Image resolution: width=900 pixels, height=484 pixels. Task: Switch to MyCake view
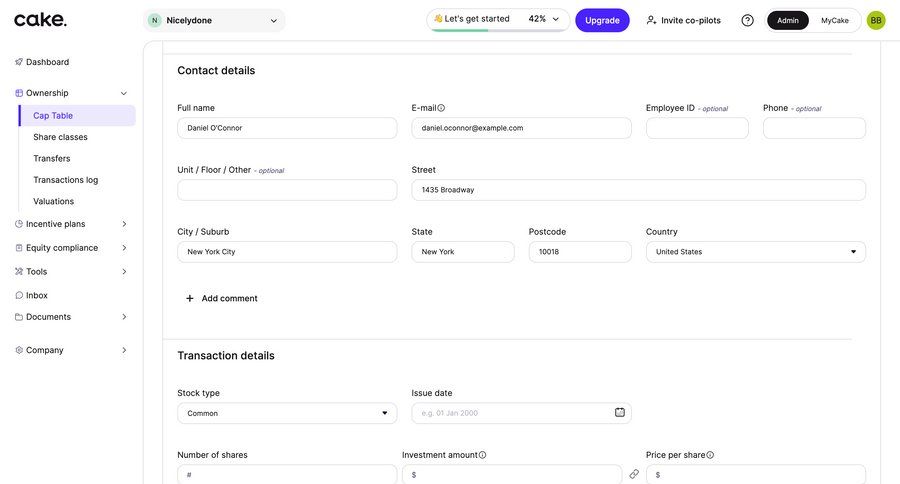pos(834,20)
